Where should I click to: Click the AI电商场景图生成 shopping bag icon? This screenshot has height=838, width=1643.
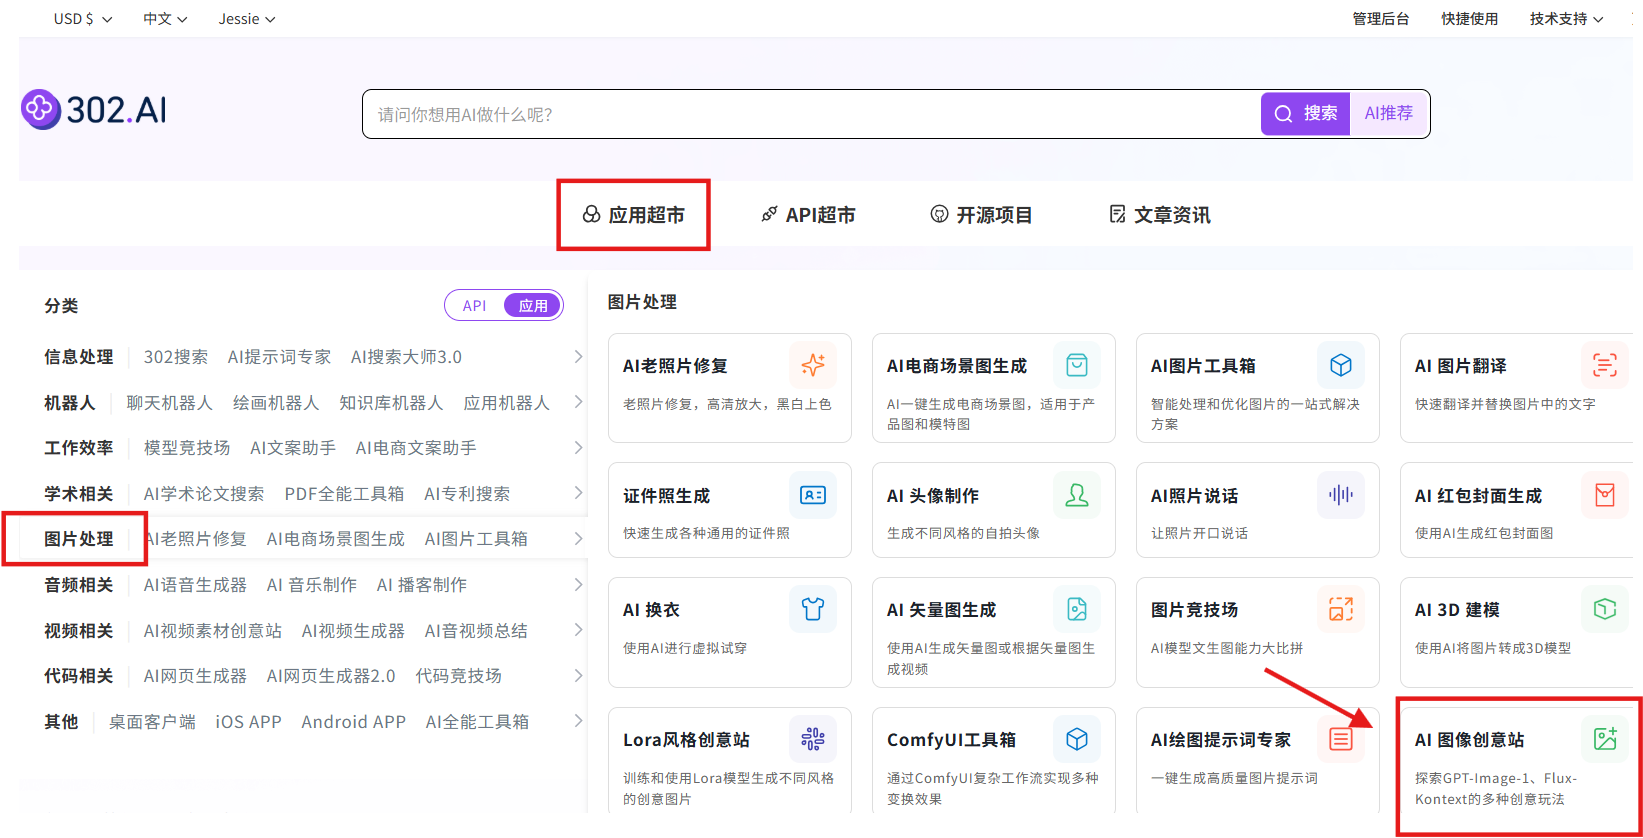1077,366
